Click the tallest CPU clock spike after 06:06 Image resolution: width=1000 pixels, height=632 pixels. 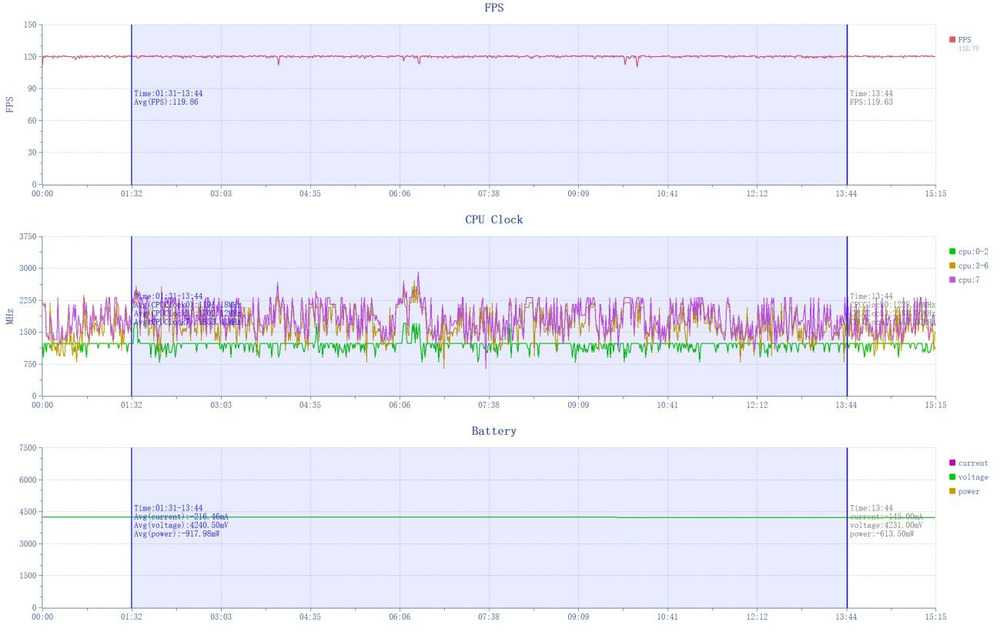(418, 274)
